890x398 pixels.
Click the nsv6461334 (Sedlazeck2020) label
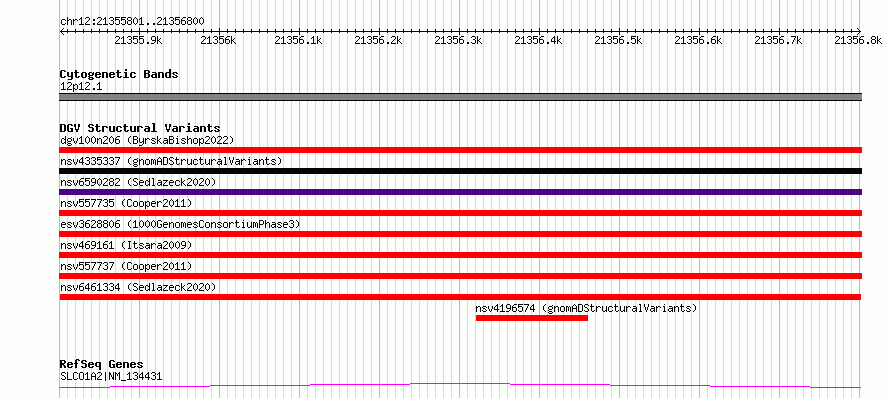pos(138,287)
